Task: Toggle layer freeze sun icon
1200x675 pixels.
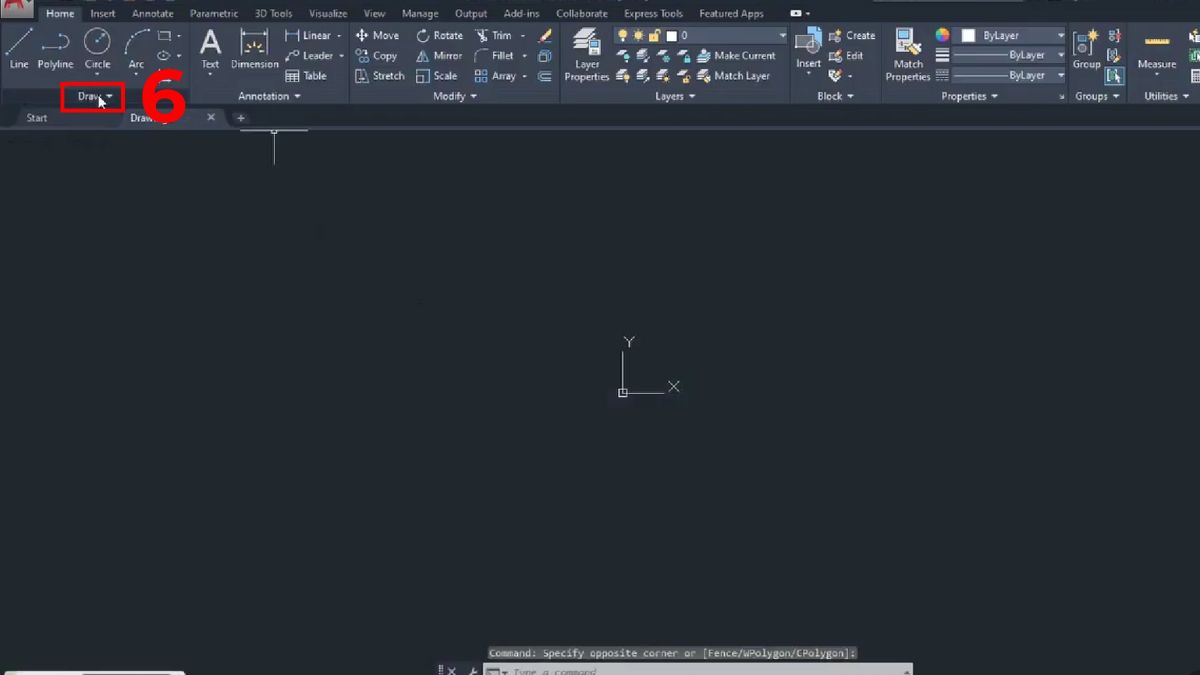Action: (x=639, y=34)
